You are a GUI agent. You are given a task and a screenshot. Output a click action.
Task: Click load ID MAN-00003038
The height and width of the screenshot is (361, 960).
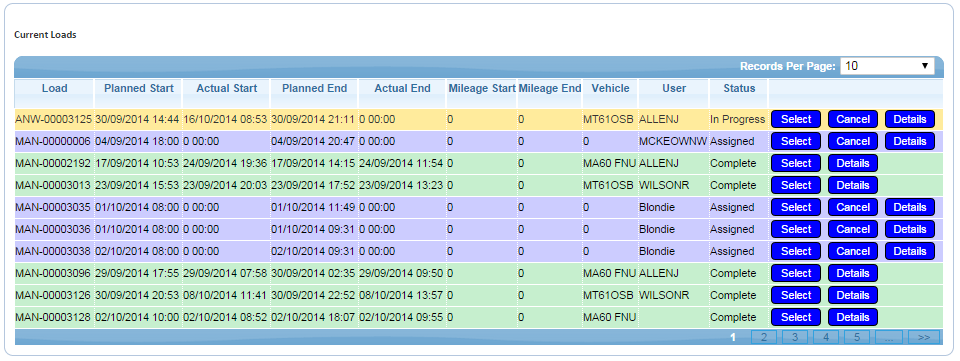[x=53, y=251]
